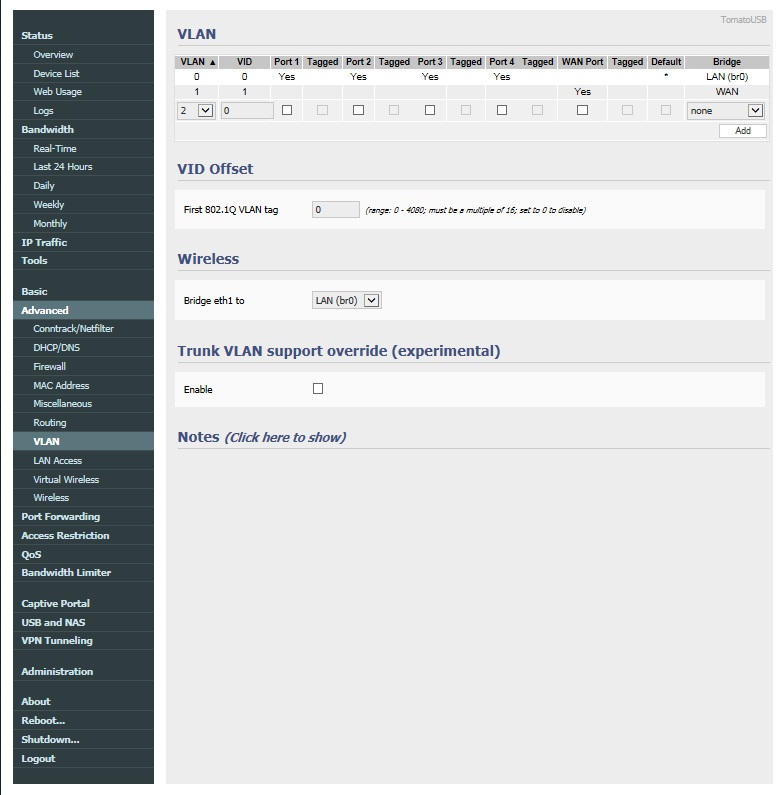The image size is (783, 795).
Task: Open Virtual Wireless page
Action: tap(66, 480)
